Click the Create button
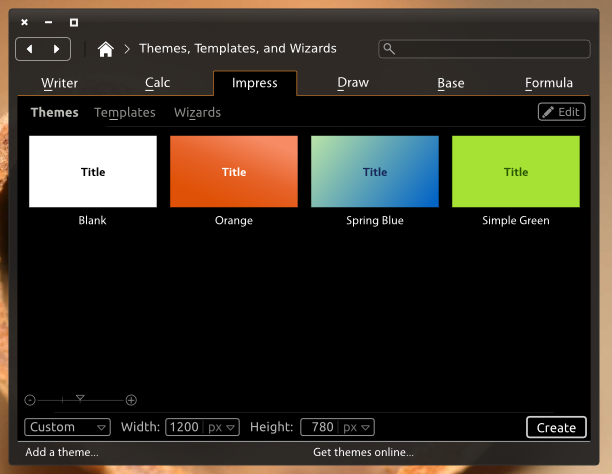 click(x=556, y=428)
